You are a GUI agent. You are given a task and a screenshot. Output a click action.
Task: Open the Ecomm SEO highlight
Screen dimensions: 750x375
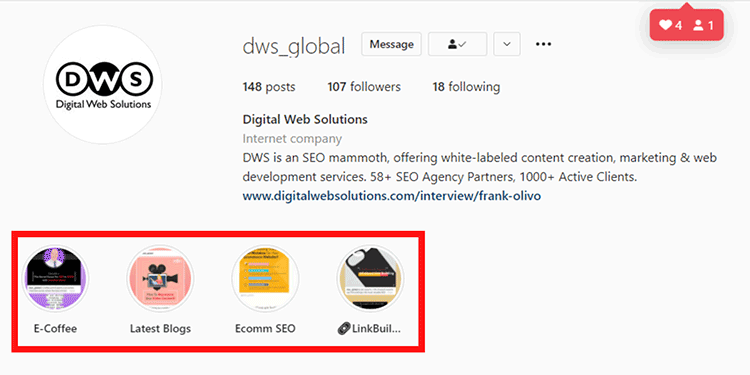(265, 278)
